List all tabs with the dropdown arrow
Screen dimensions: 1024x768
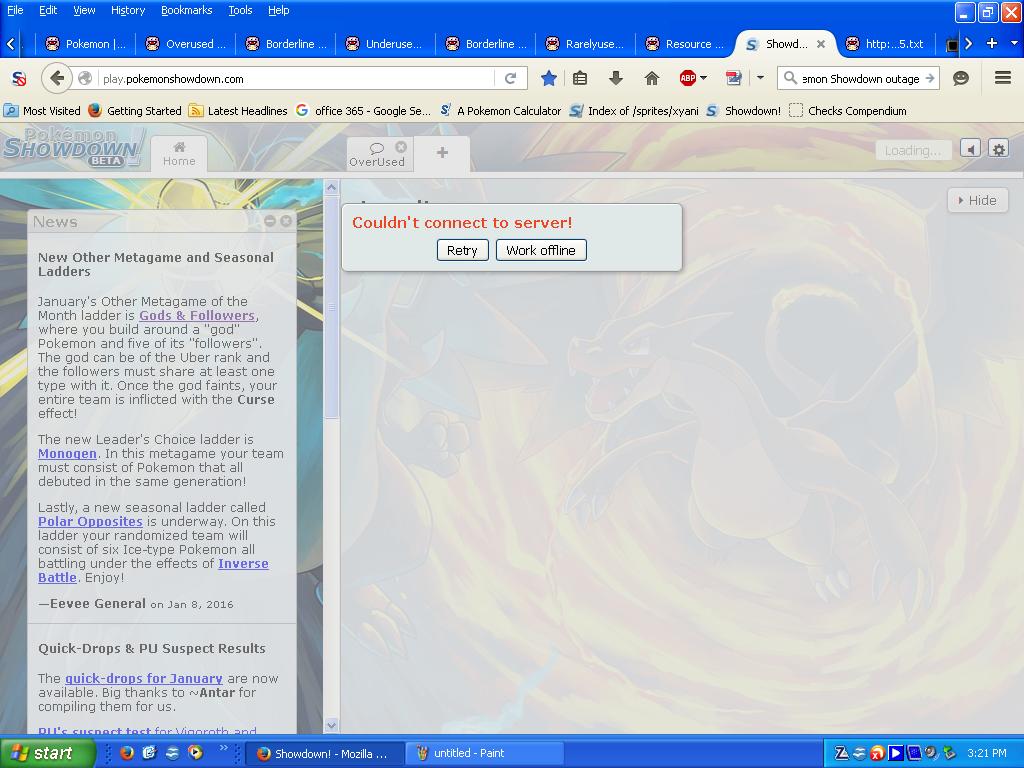point(1014,43)
